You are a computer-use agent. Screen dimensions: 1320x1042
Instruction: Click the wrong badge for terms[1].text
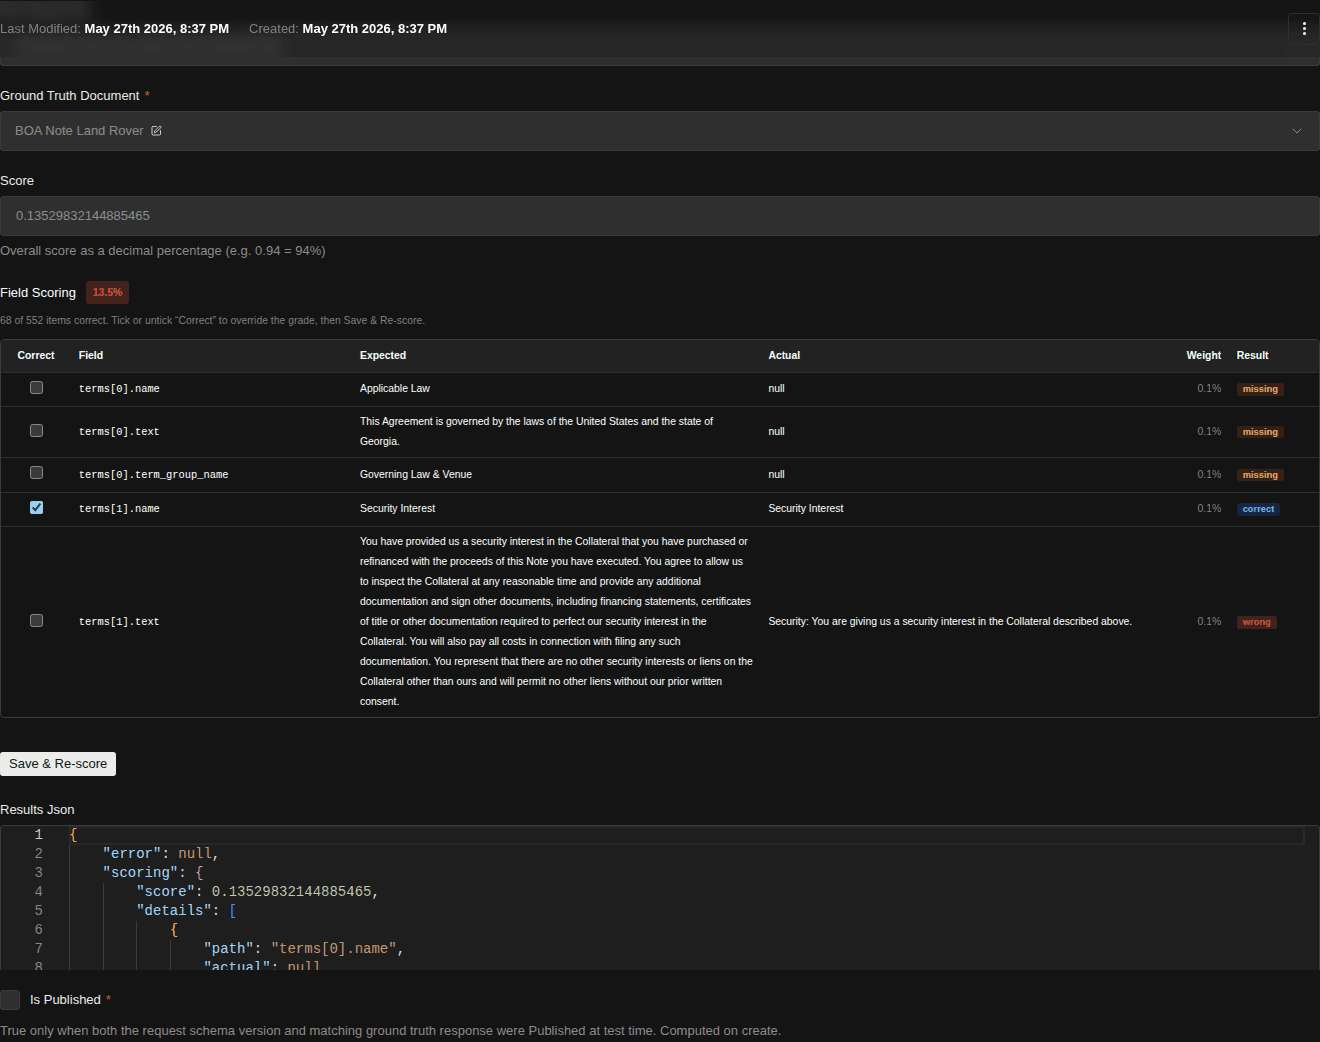pyautogui.click(x=1256, y=622)
